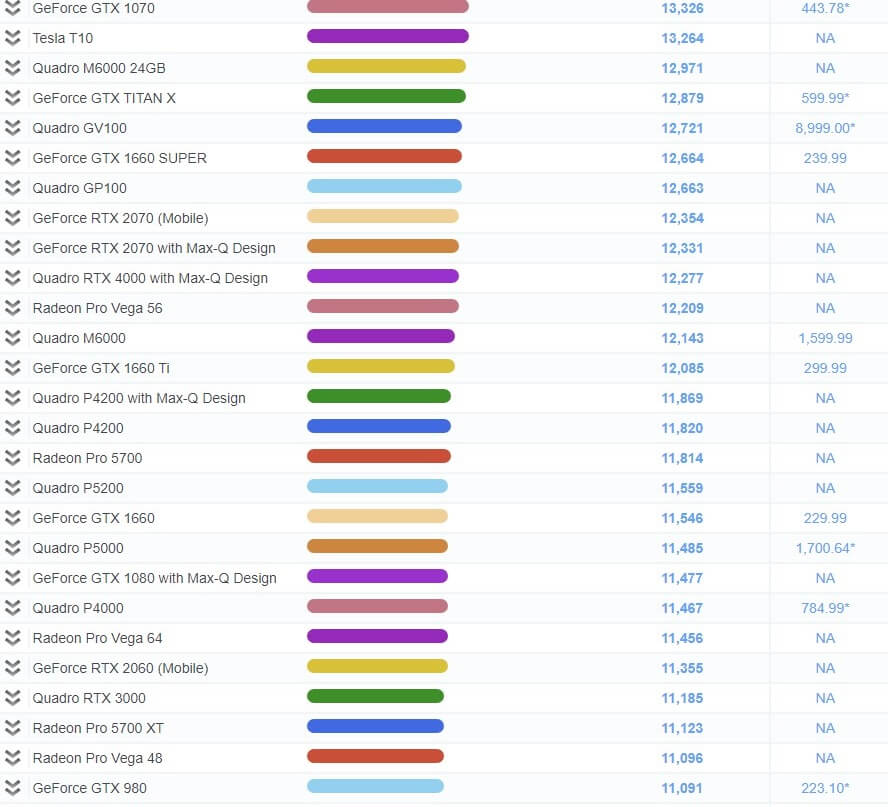Click the 229.99 price for GTX 1660
The height and width of the screenshot is (807, 888).
click(826, 518)
